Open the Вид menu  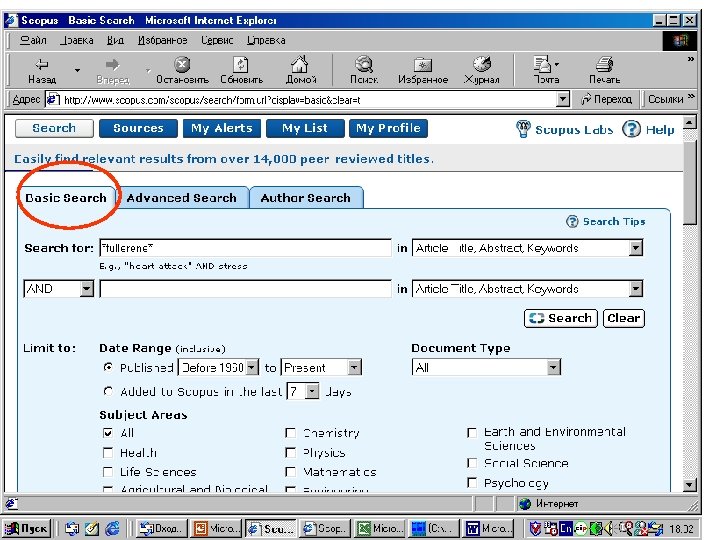point(115,40)
